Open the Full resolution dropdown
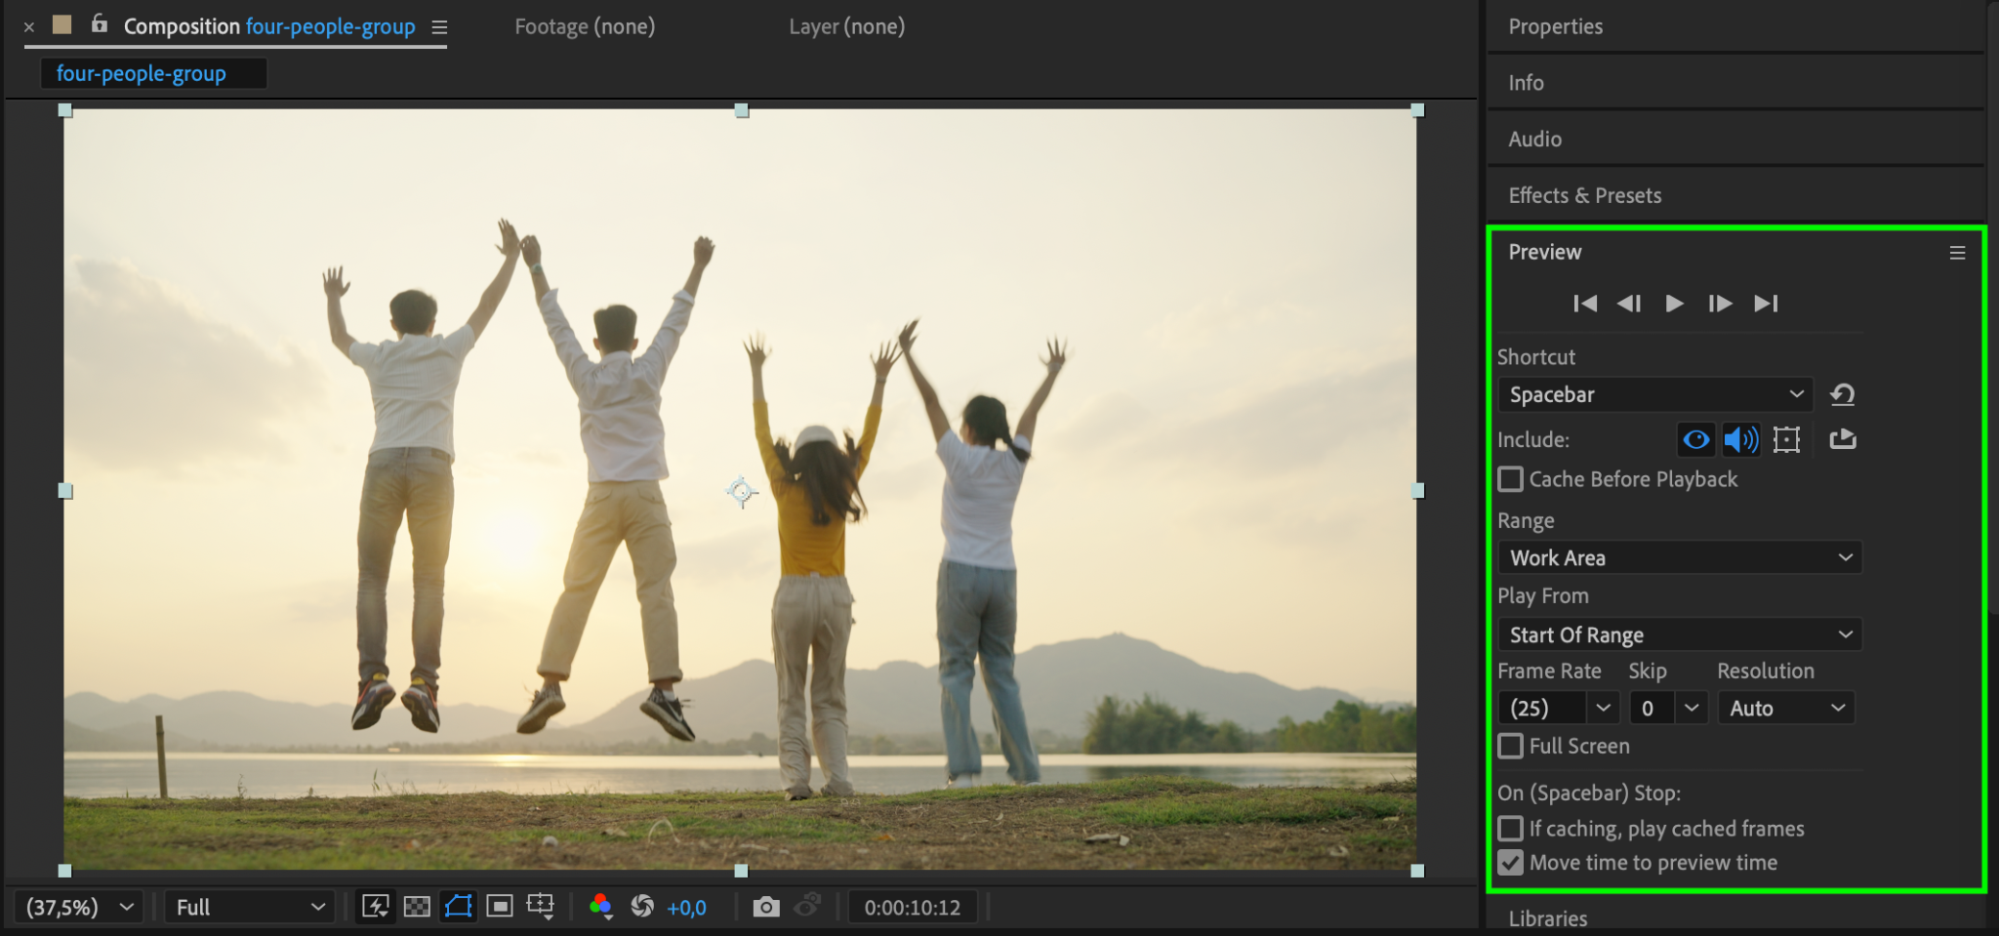 [x=250, y=908]
